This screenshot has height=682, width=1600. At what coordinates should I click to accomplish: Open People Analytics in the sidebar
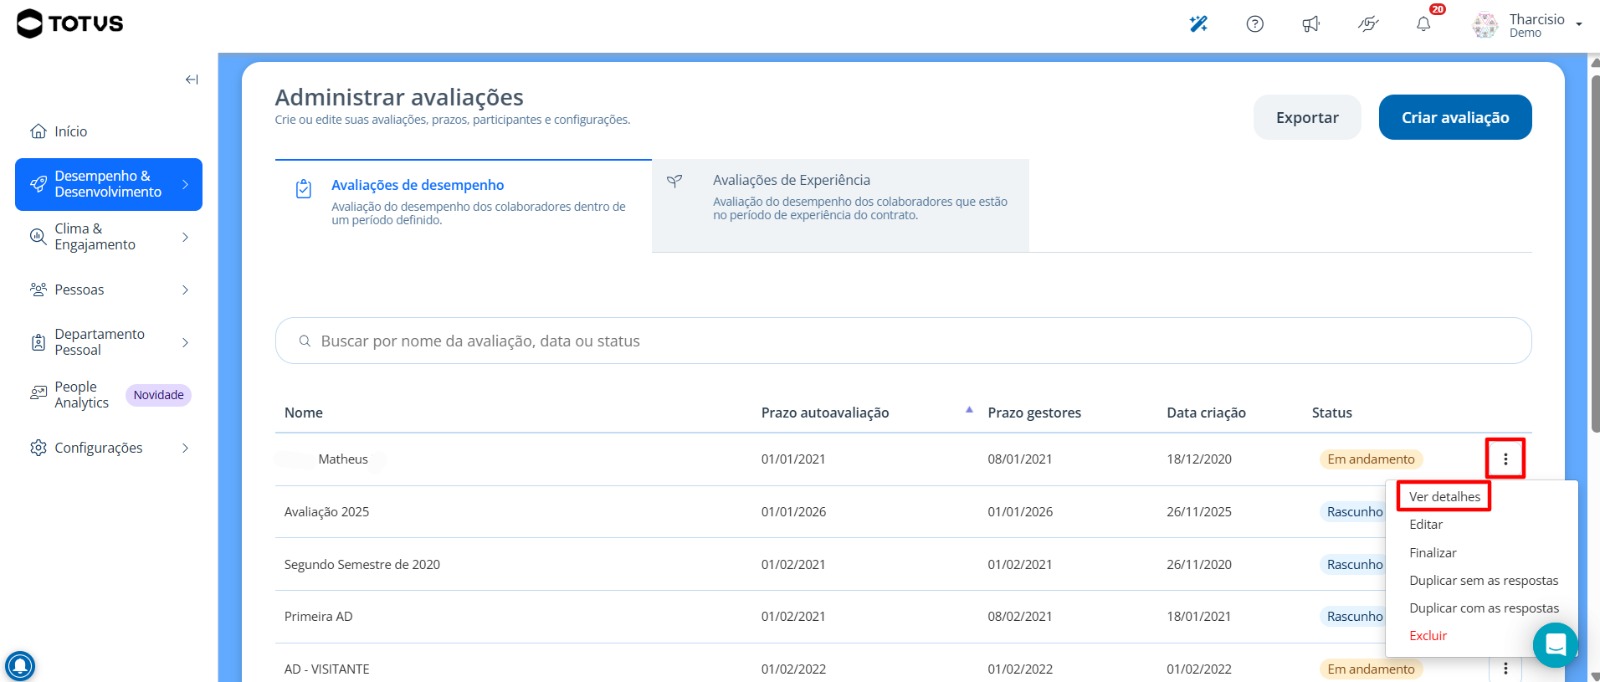(110, 395)
